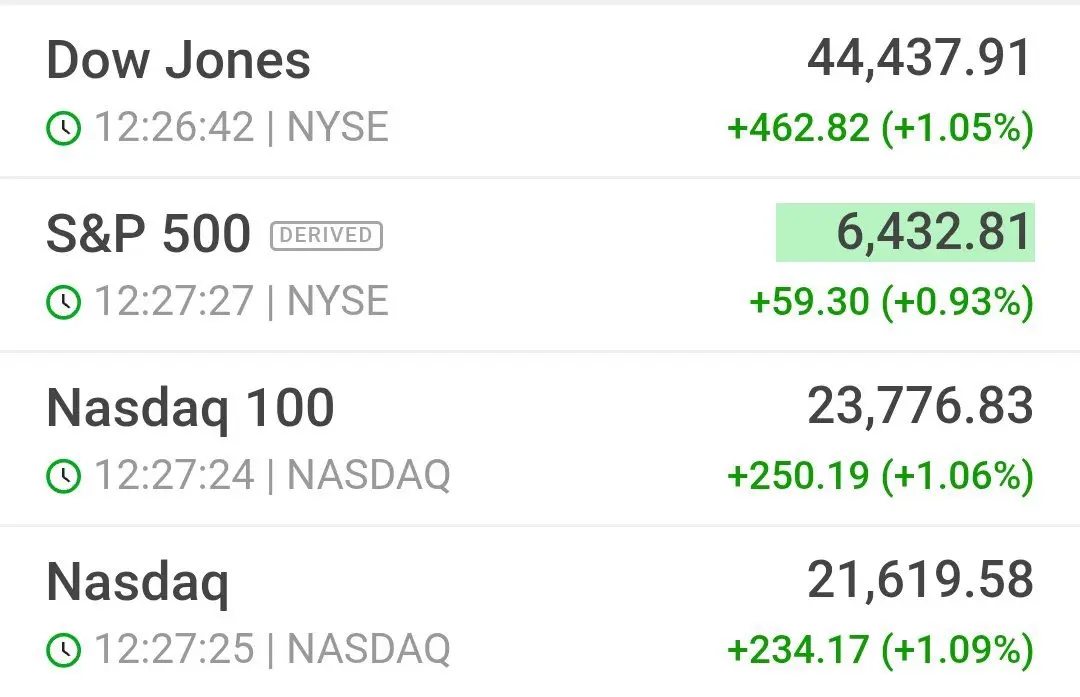Click the 12:27:24 | NASDAQ timestamp
This screenshot has width=1080, height=697.
point(272,476)
